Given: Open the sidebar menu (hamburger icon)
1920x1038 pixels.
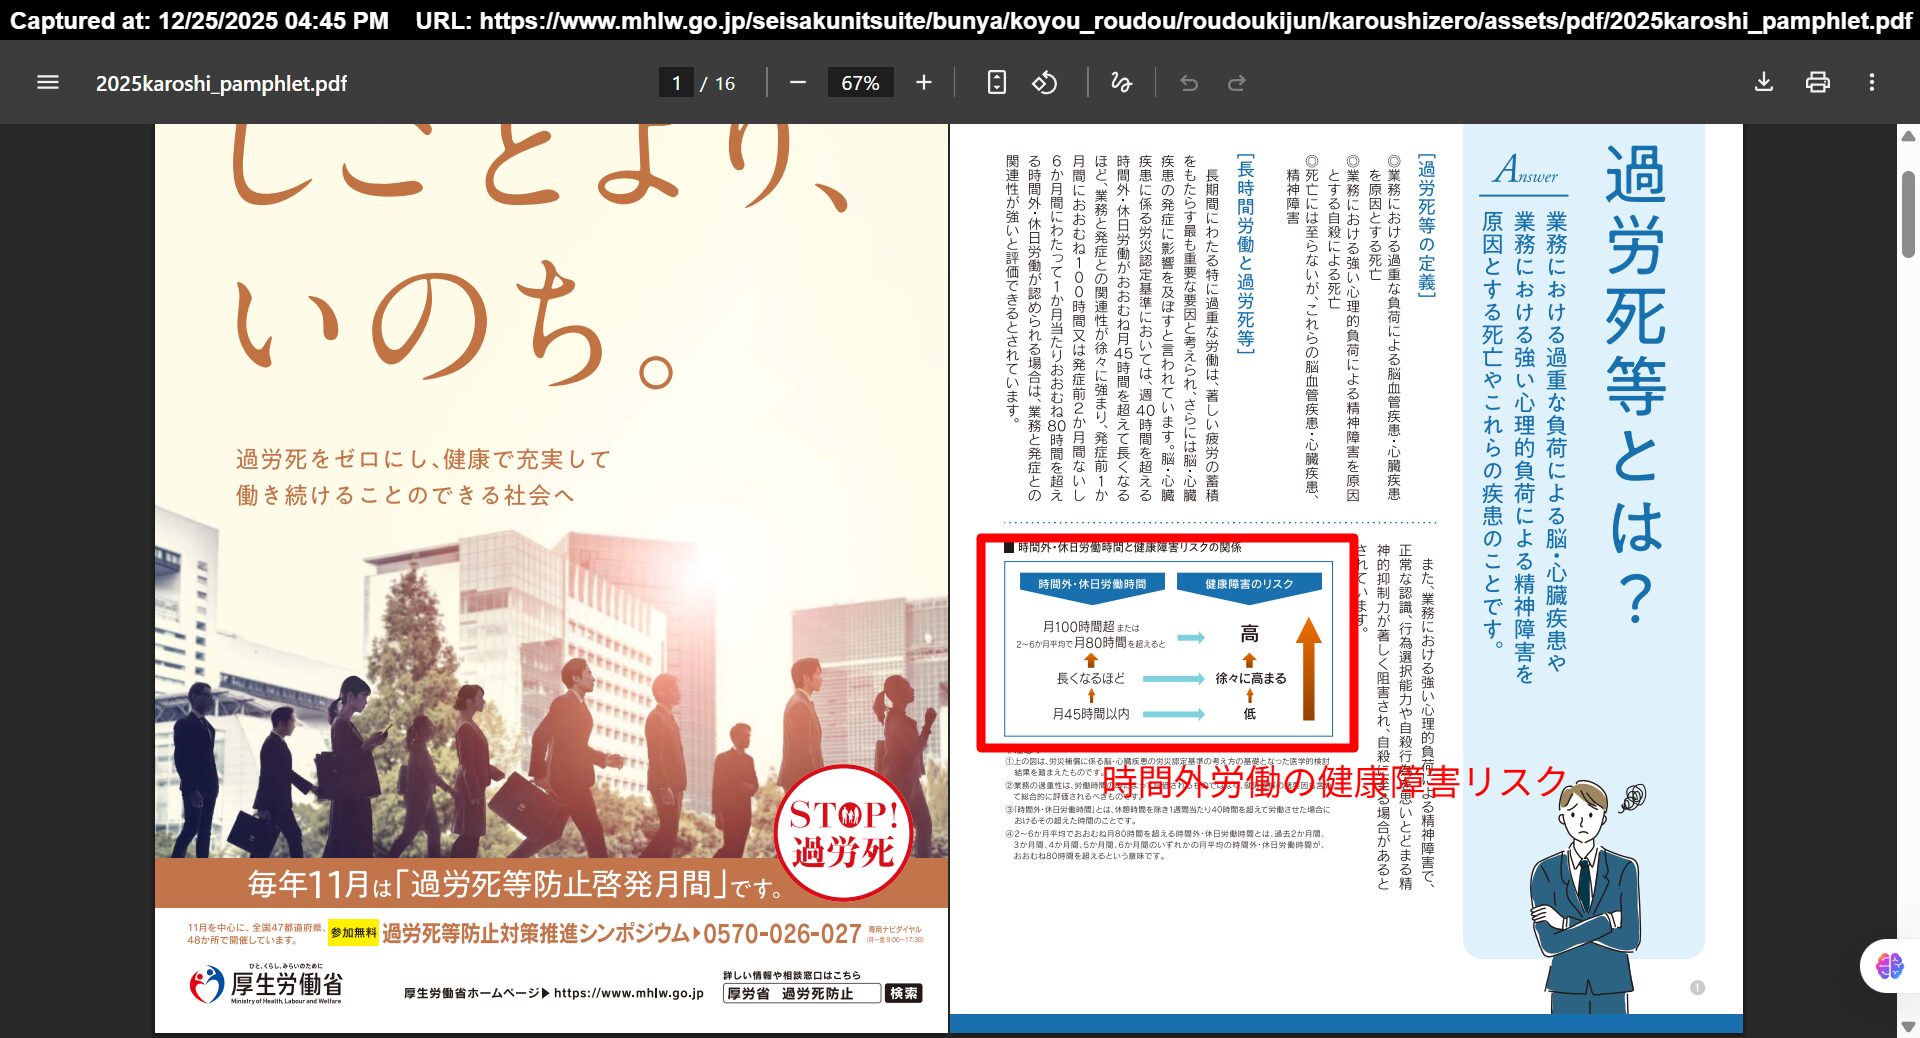Looking at the screenshot, I should tap(47, 83).
